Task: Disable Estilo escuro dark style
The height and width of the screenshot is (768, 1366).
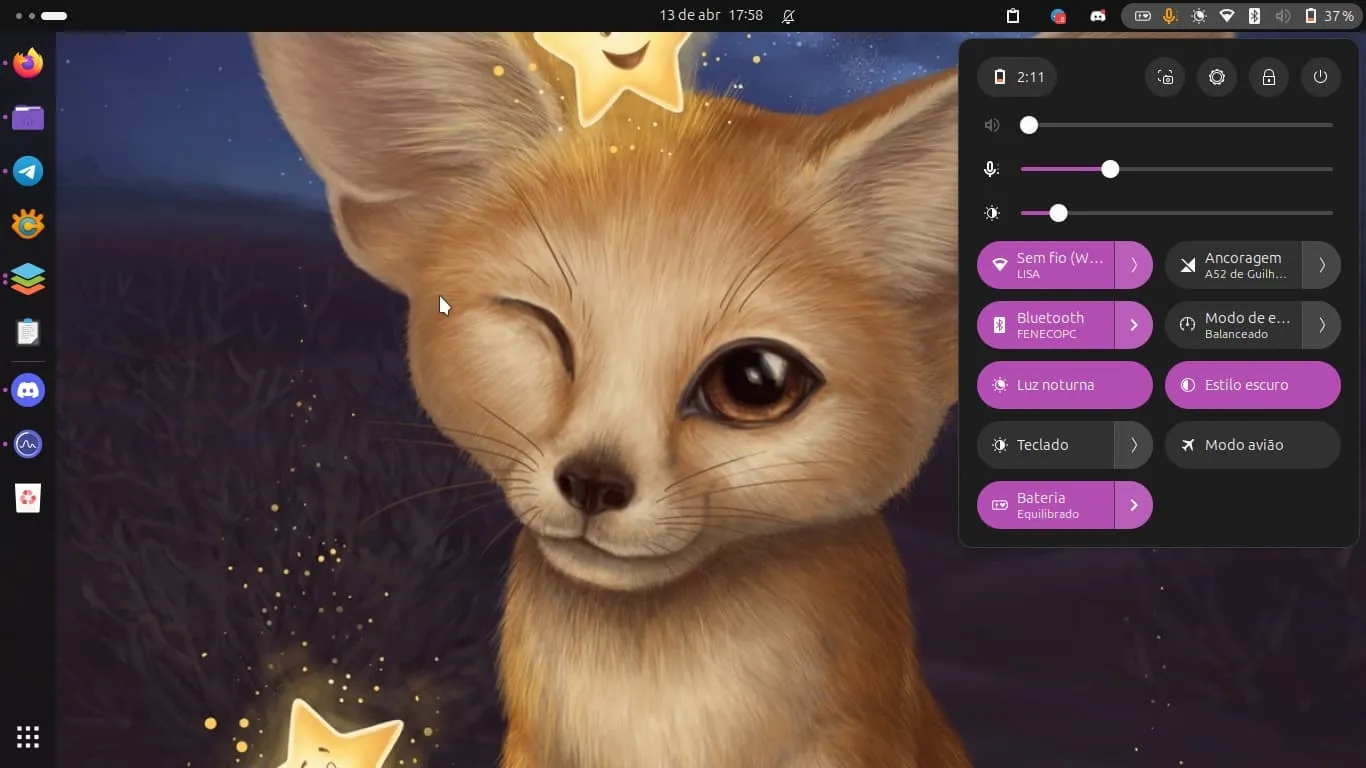Action: click(1253, 385)
